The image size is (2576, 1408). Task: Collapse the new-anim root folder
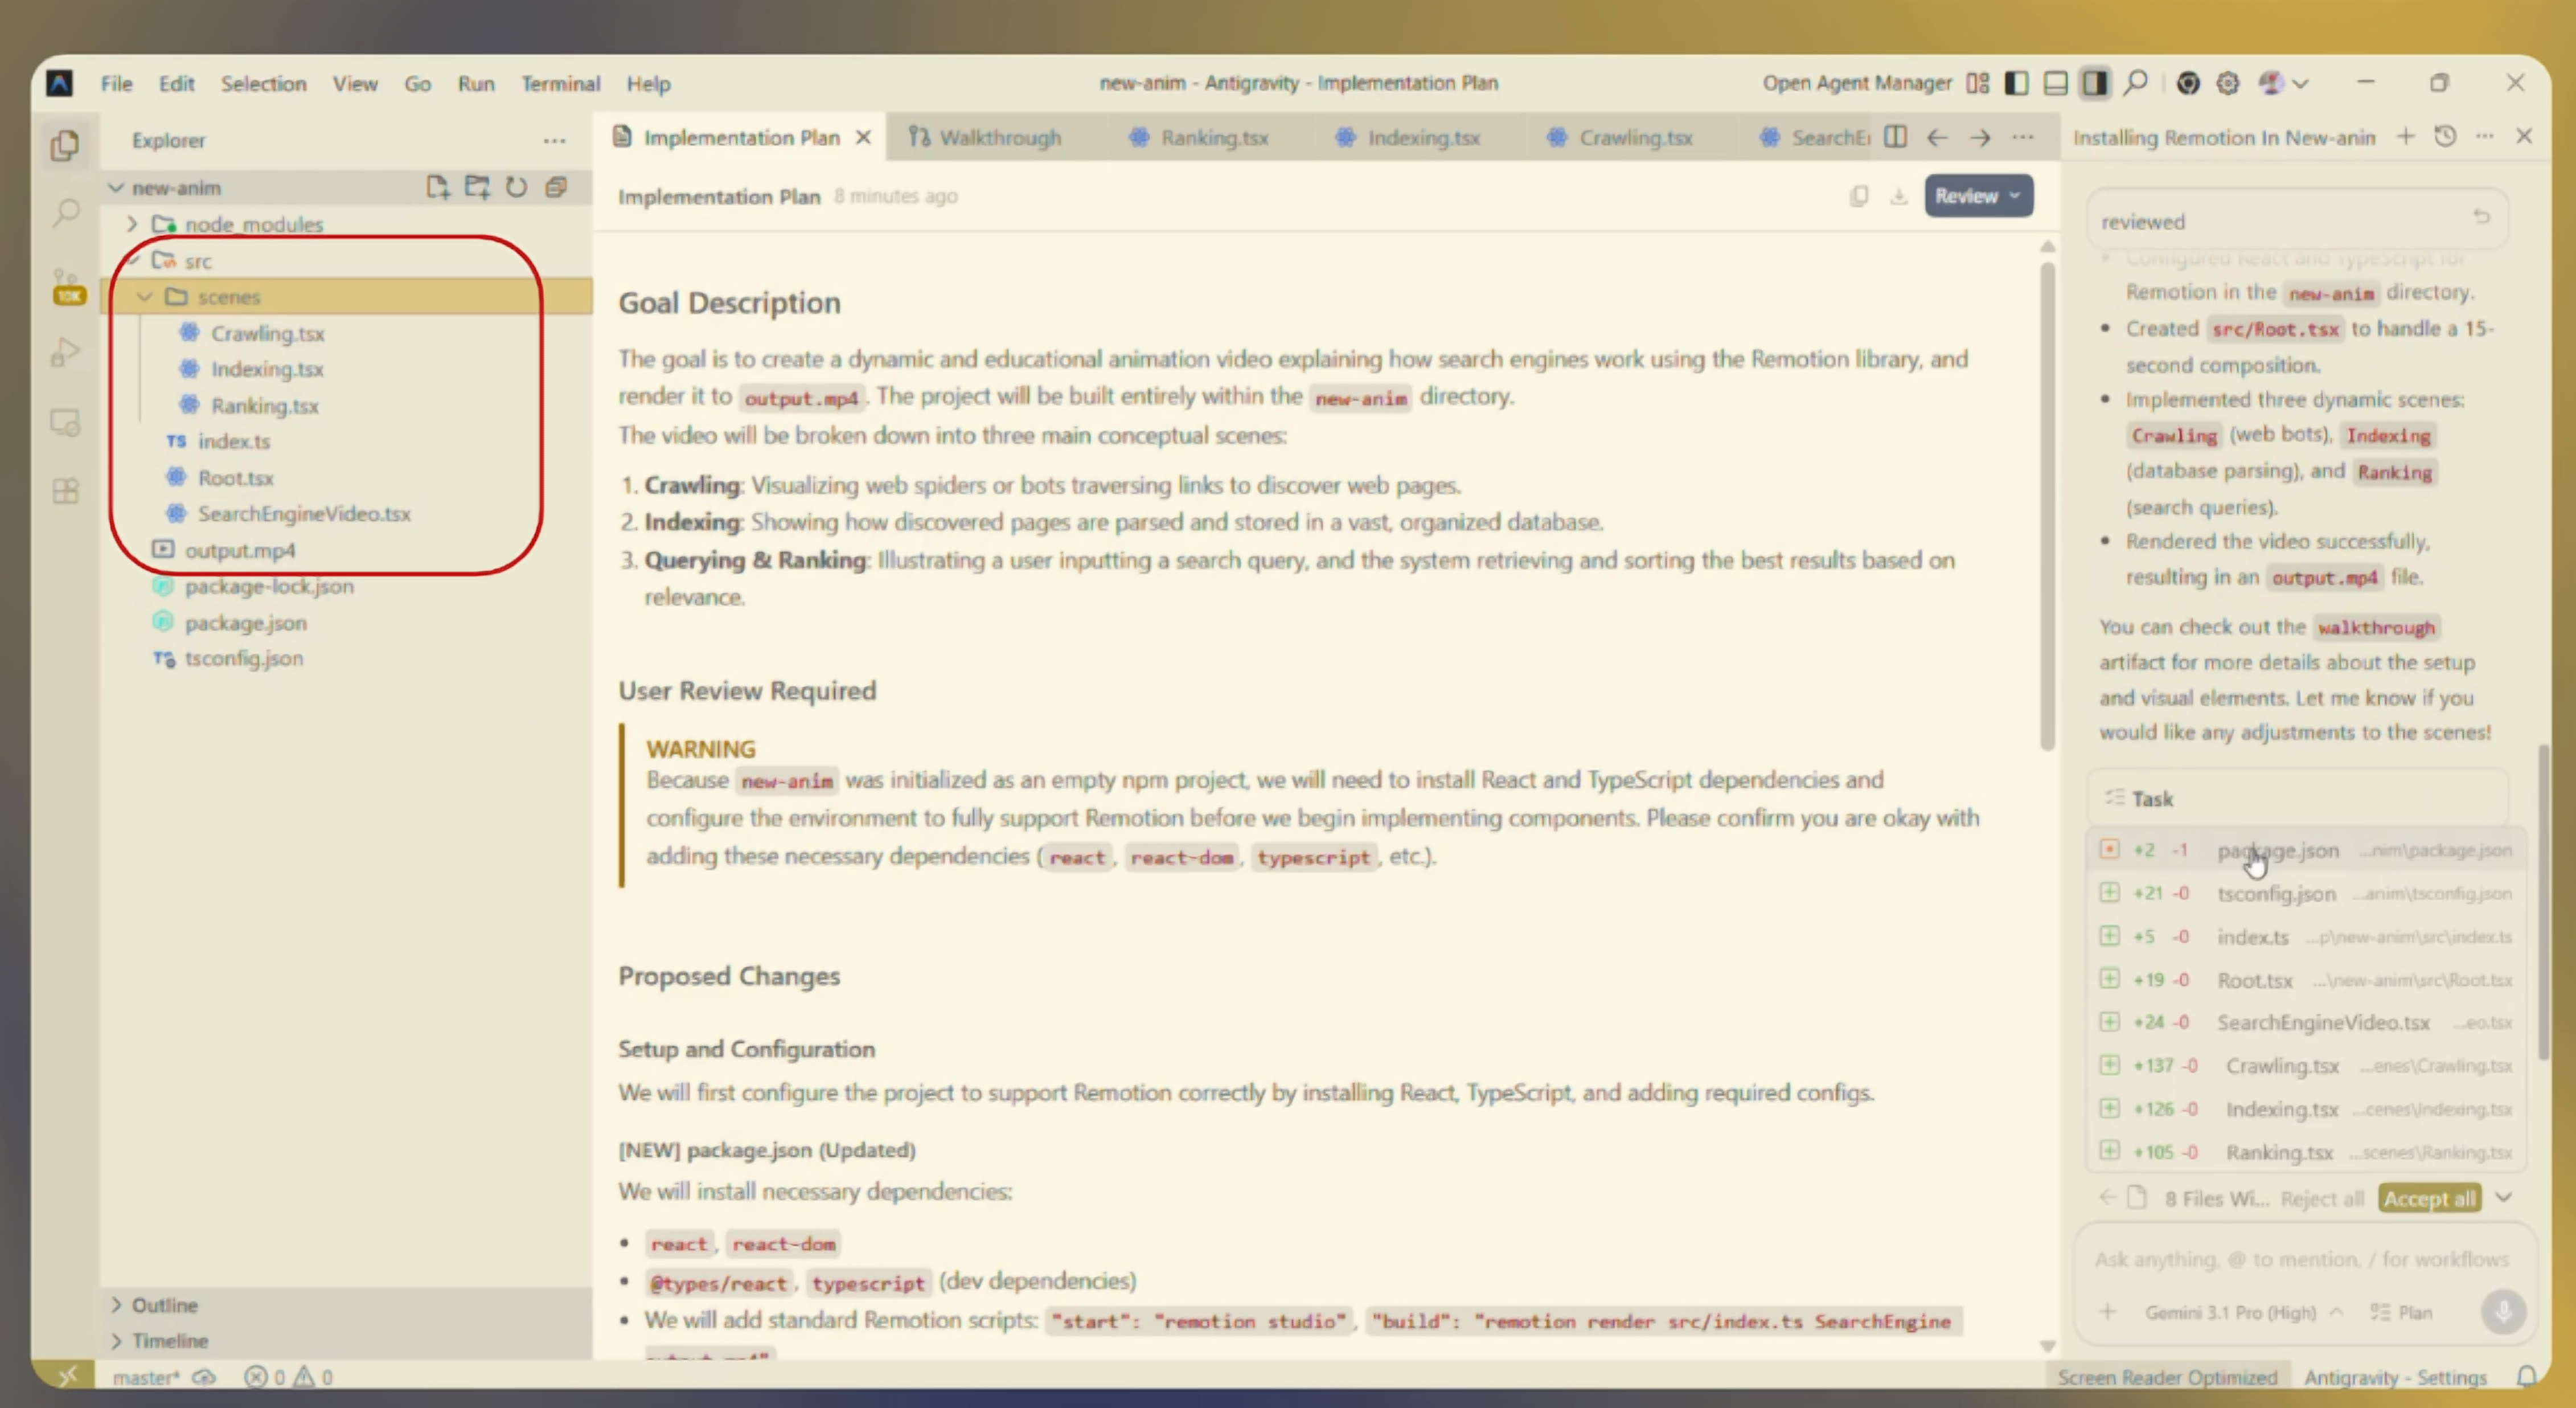[116, 187]
